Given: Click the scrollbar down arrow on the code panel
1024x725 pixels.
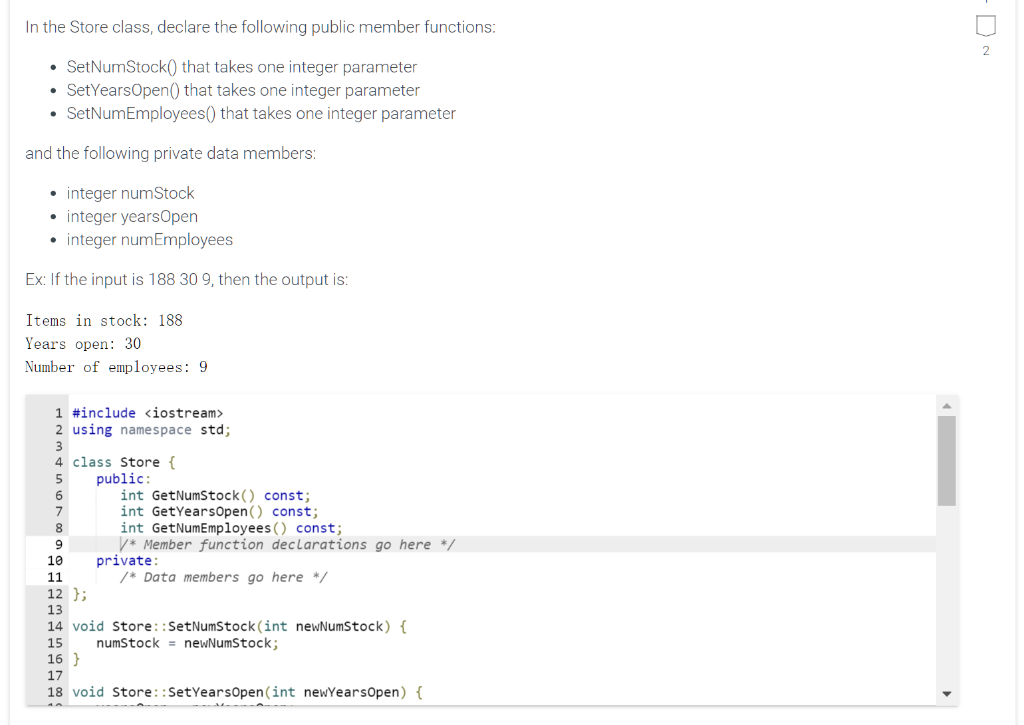Looking at the screenshot, I should 946,692.
